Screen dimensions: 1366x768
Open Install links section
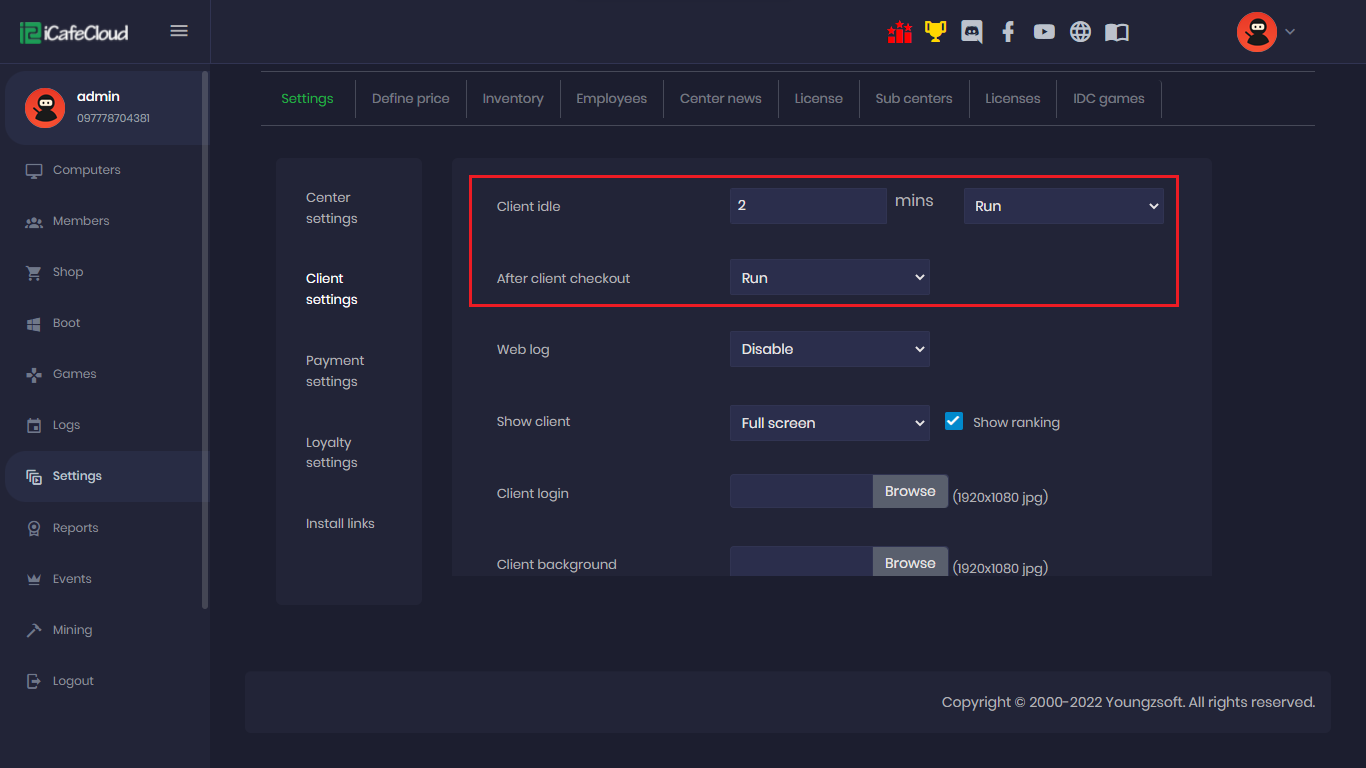pyautogui.click(x=340, y=524)
